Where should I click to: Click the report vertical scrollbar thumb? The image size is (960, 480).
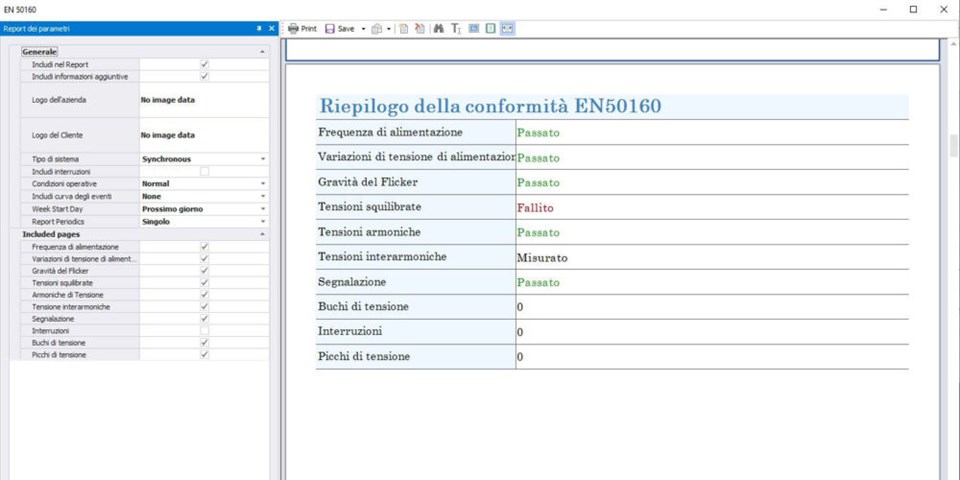pyautogui.click(x=953, y=146)
